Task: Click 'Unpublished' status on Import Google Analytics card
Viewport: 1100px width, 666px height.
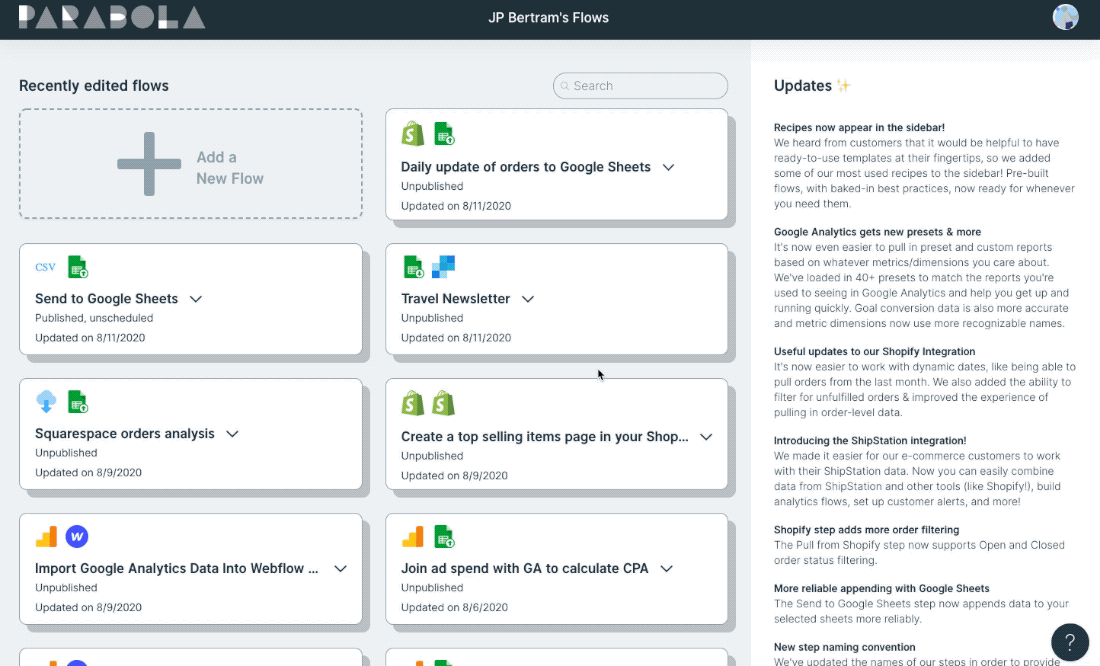Action: pos(66,587)
